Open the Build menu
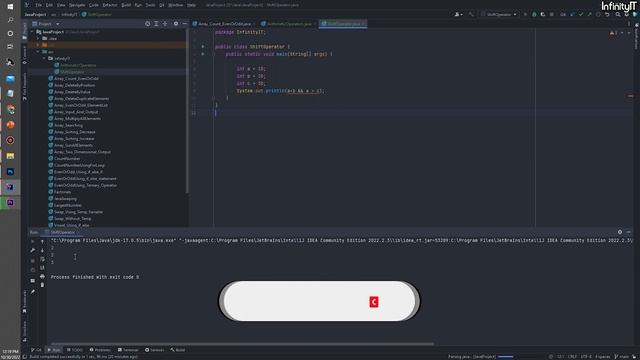This screenshot has width=640, height=360. [x=126, y=5]
